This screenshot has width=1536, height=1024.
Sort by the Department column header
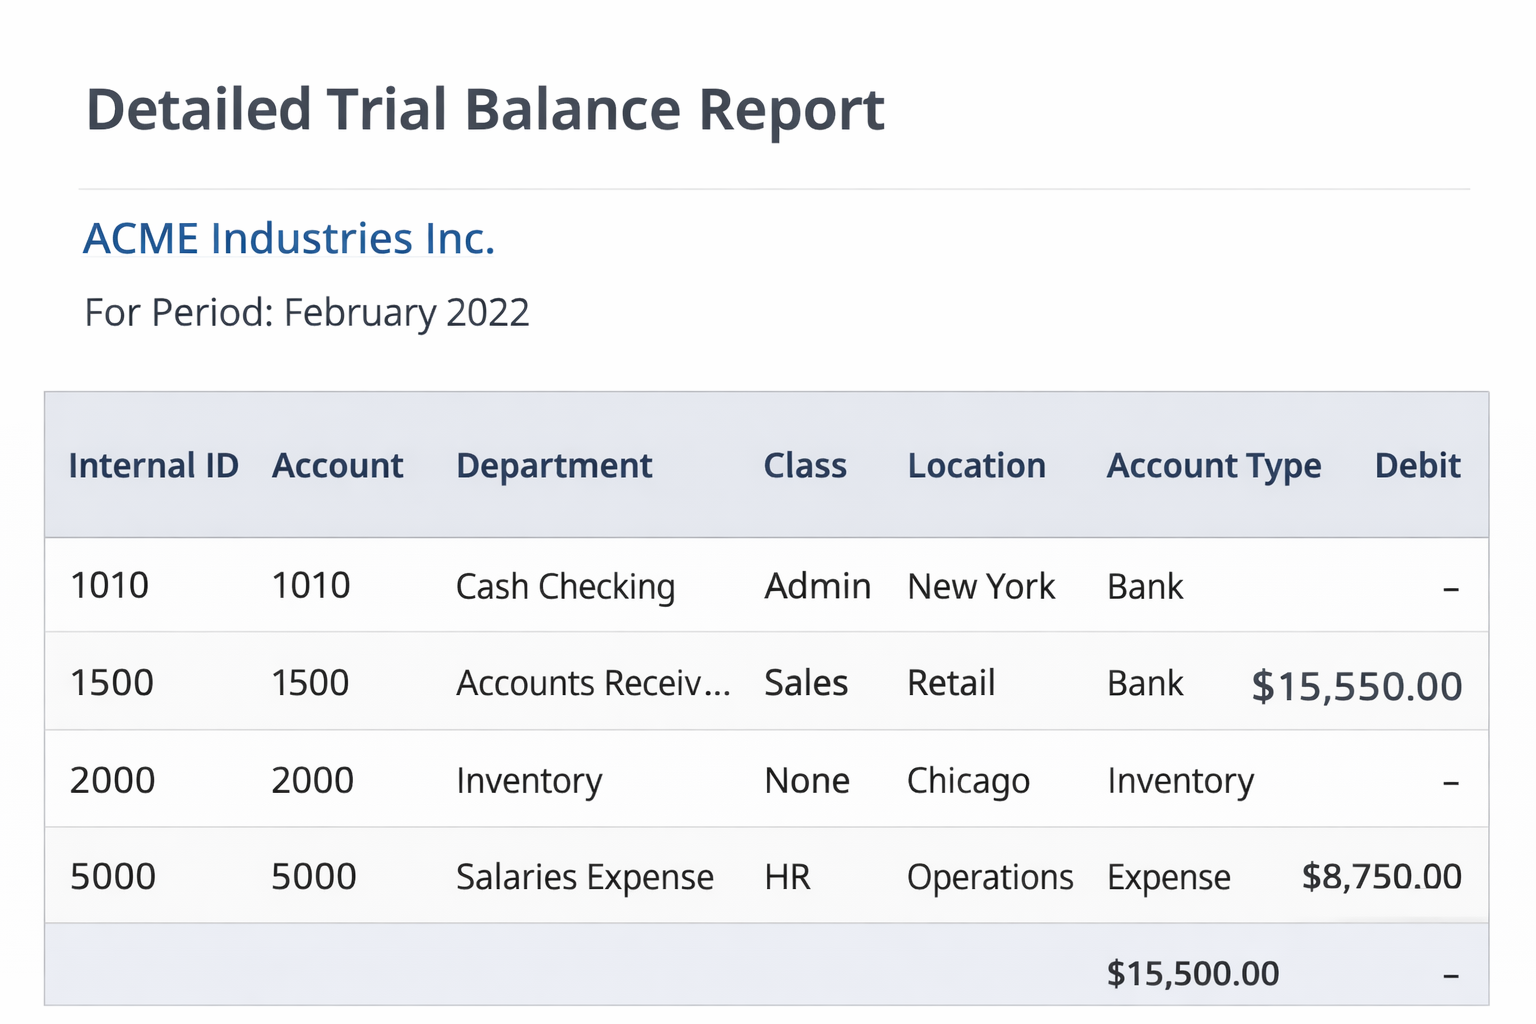click(555, 465)
